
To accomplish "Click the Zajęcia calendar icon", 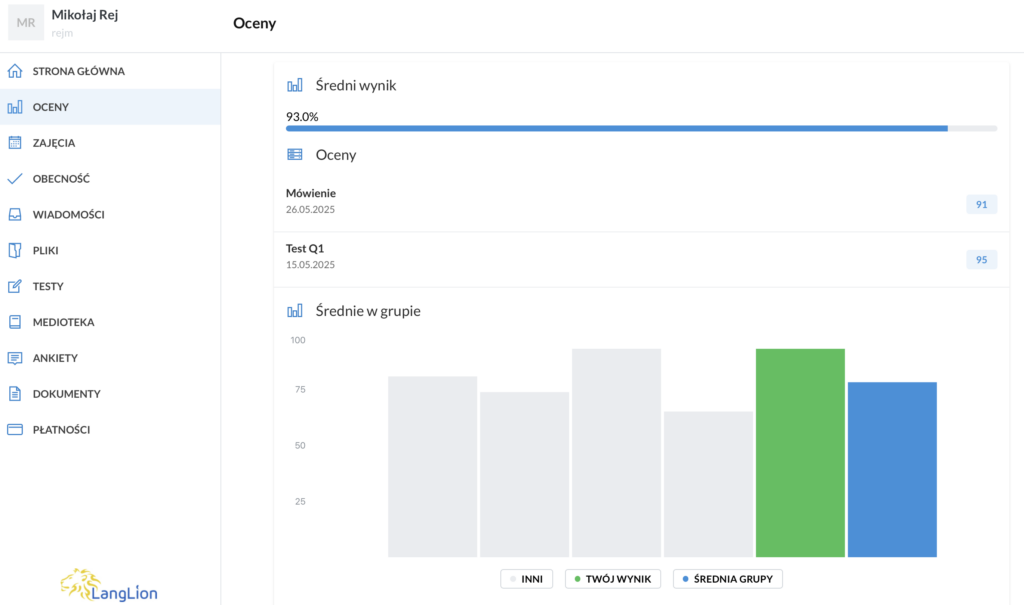I will (x=15, y=143).
